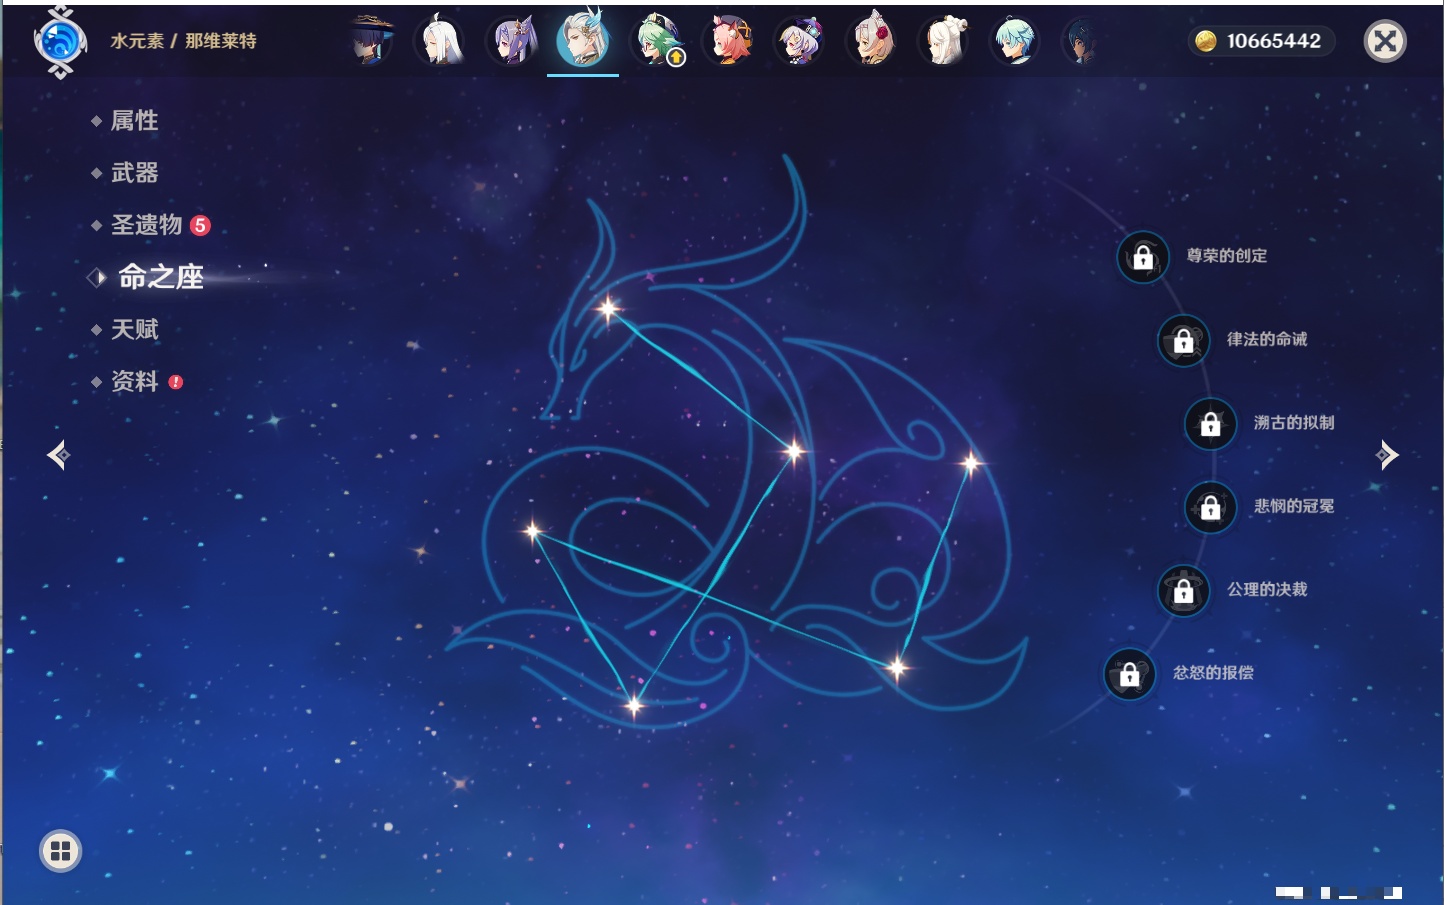This screenshot has width=1444, height=905.
Task: Open constellation label 律法的命诫
Action: [x=1267, y=339]
